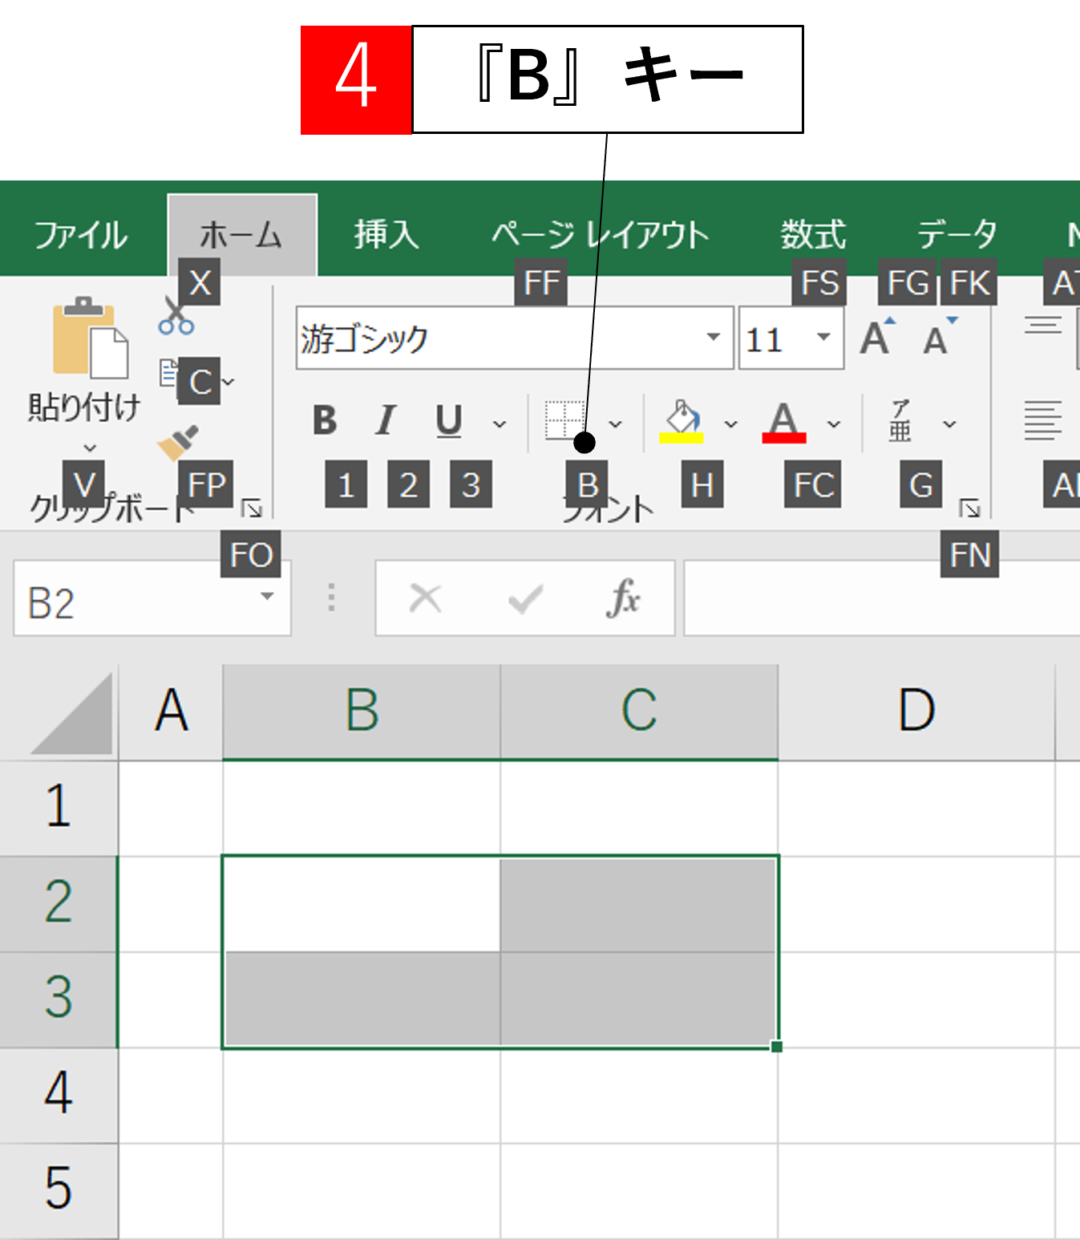Switch to the 数式 tab
This screenshot has height=1240, width=1080.
pos(813,235)
